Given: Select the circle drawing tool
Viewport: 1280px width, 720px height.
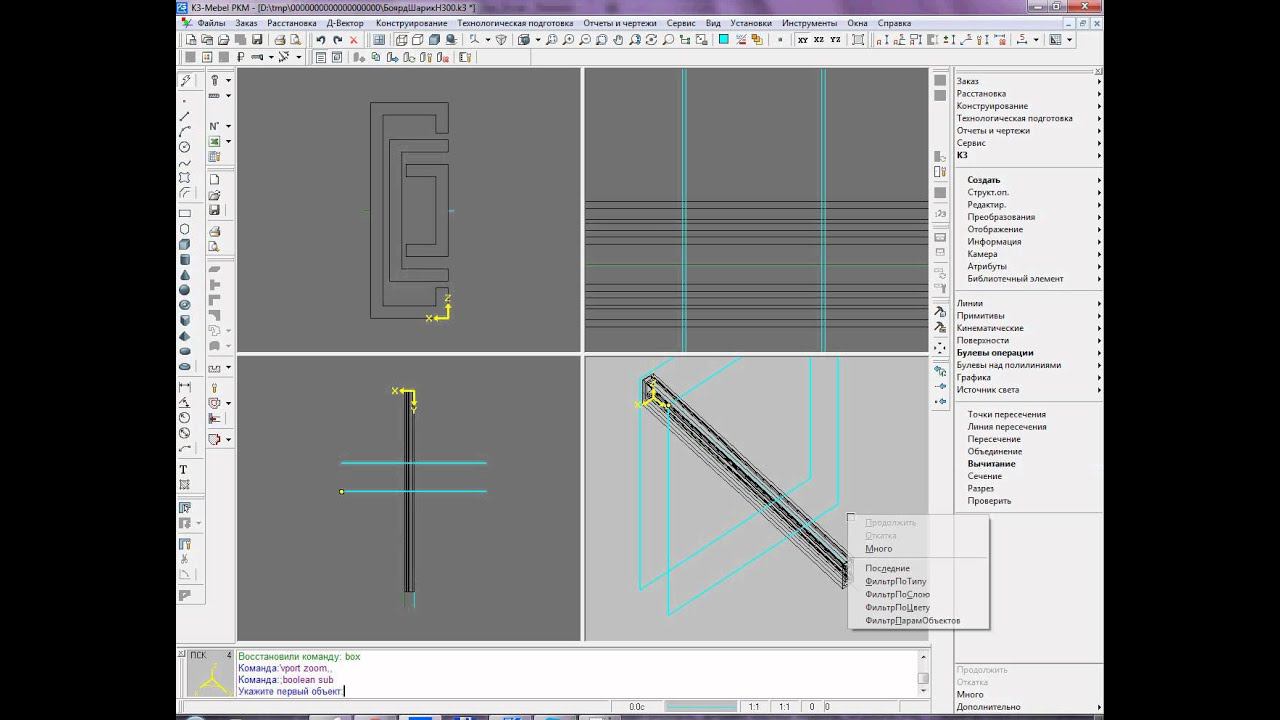Looking at the screenshot, I should click(x=184, y=147).
